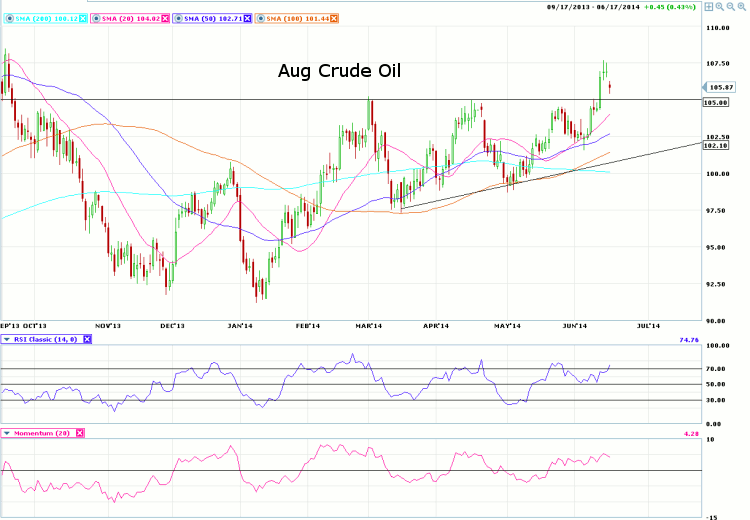Image resolution: width=750 pixels, height=520 pixels.
Task: Collapse the Momentum panel arrow
Action: pyautogui.click(x=6, y=432)
